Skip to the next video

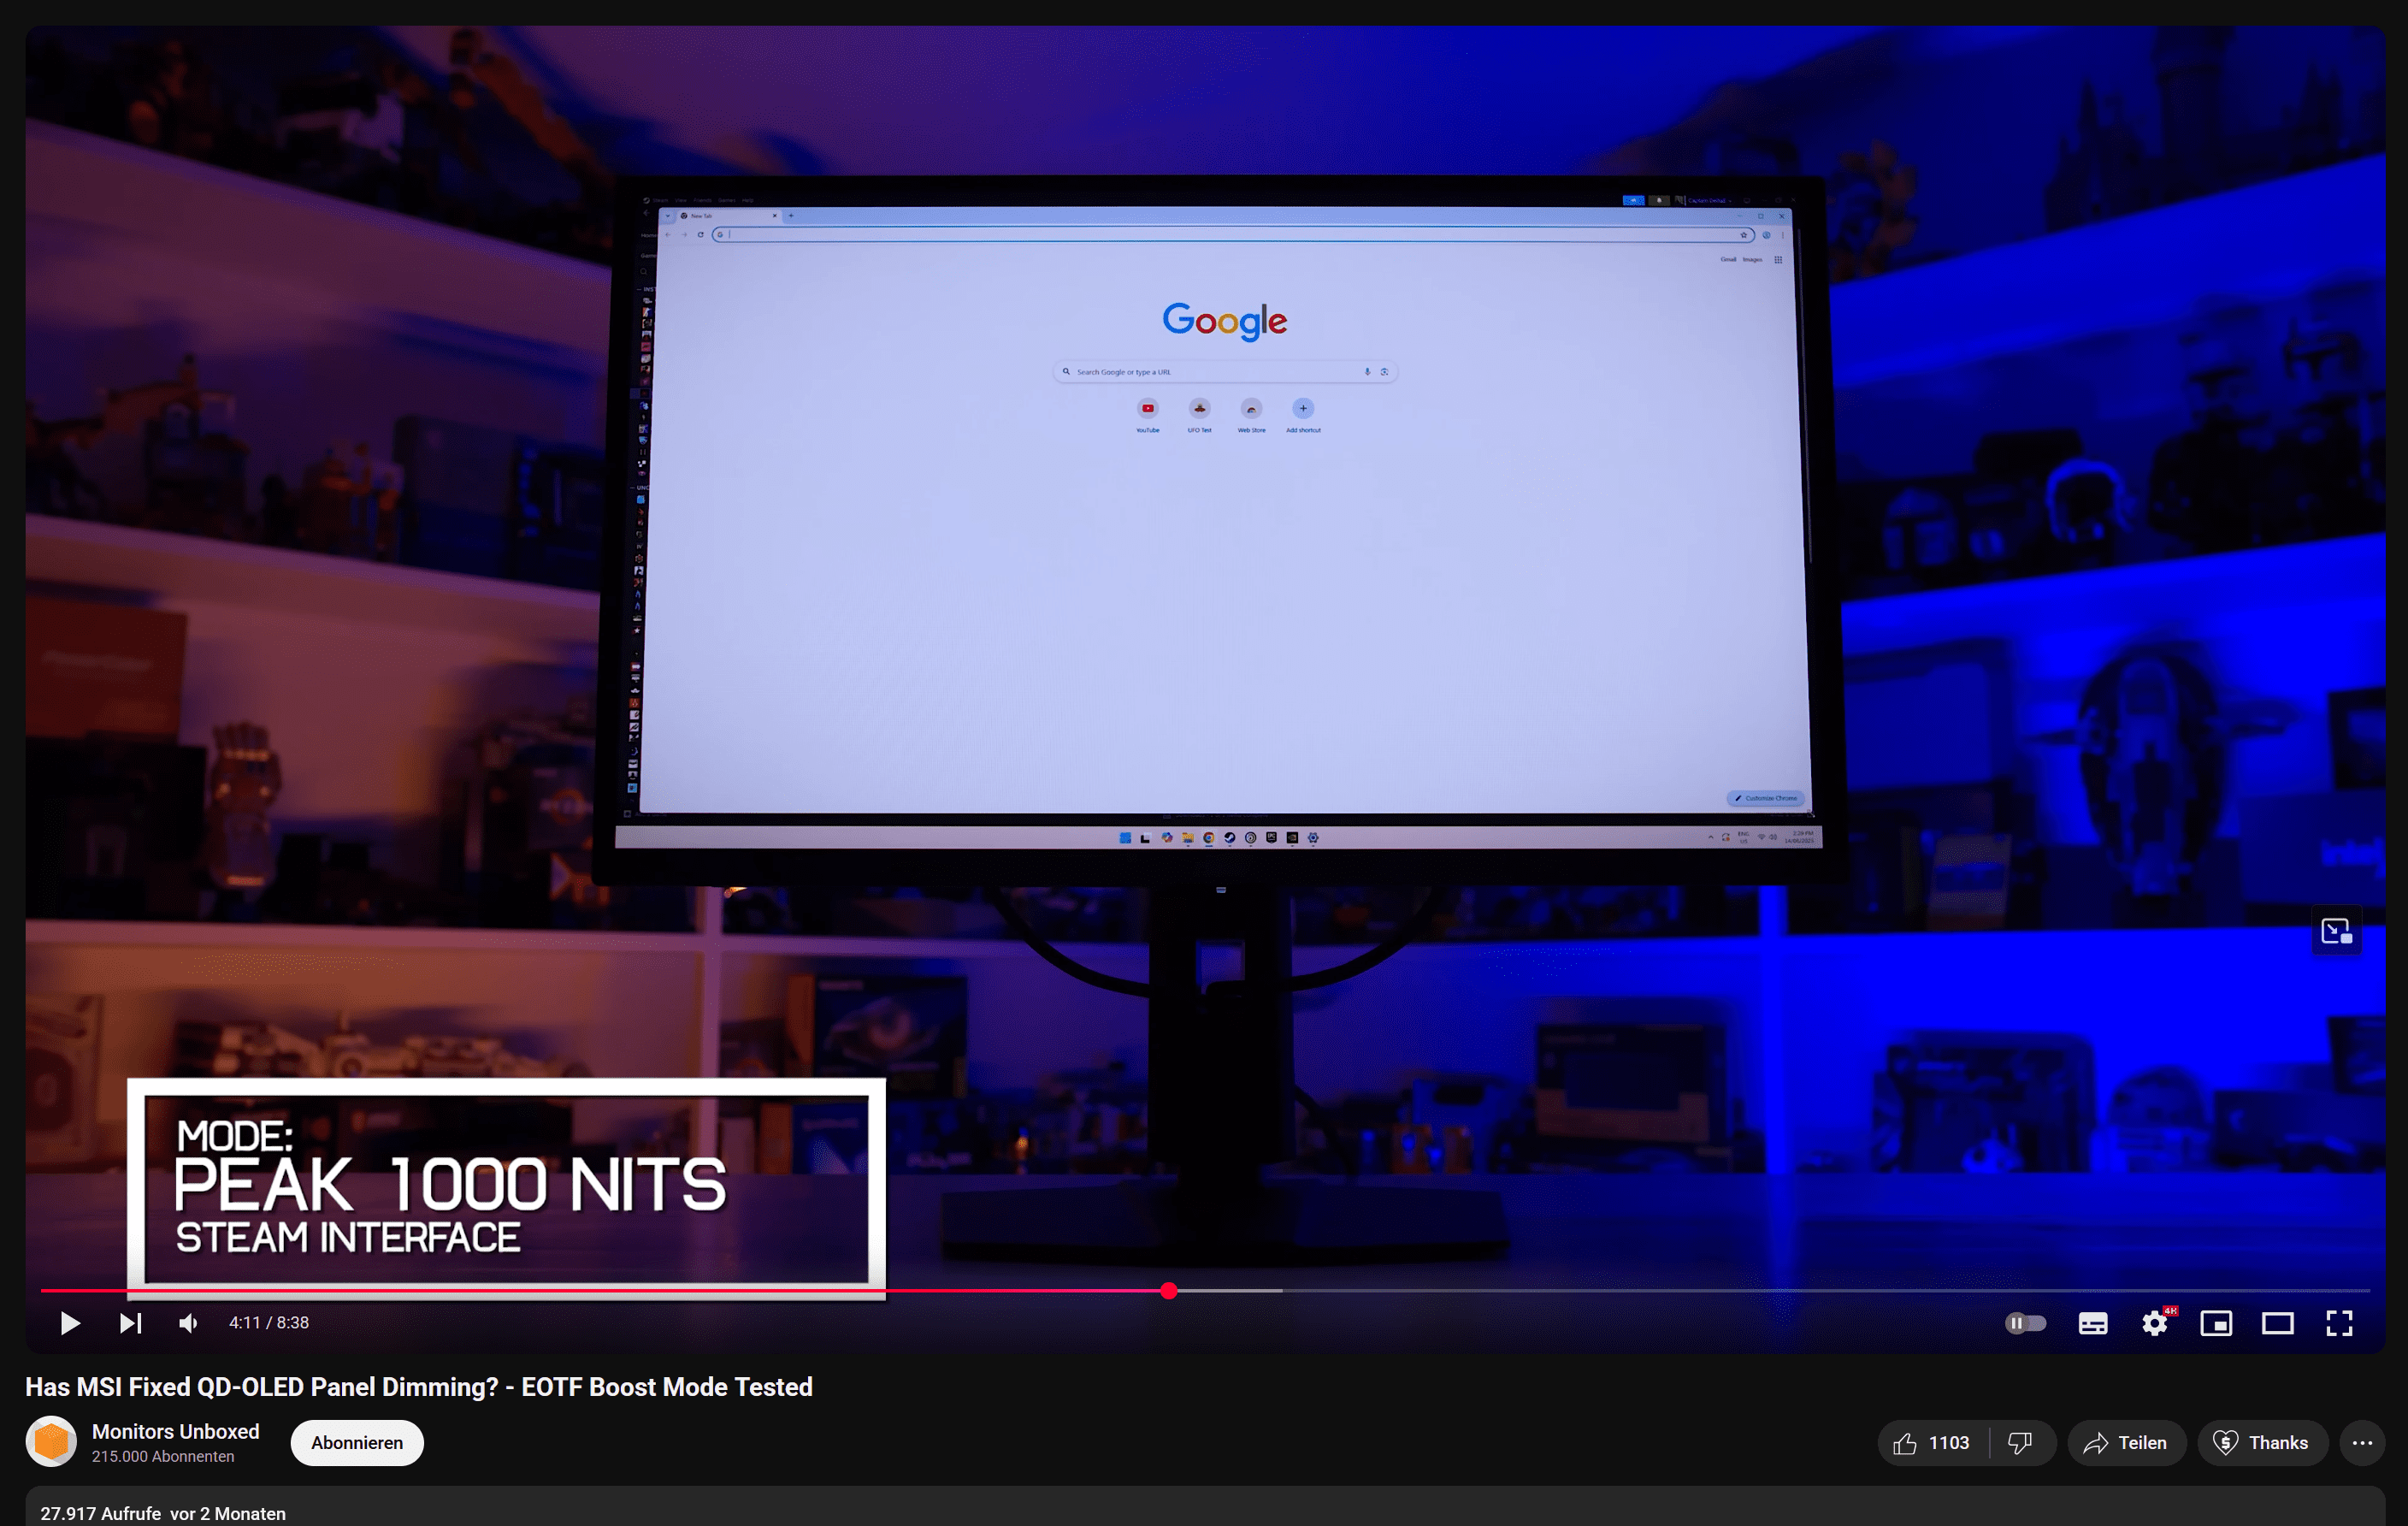click(x=130, y=1323)
